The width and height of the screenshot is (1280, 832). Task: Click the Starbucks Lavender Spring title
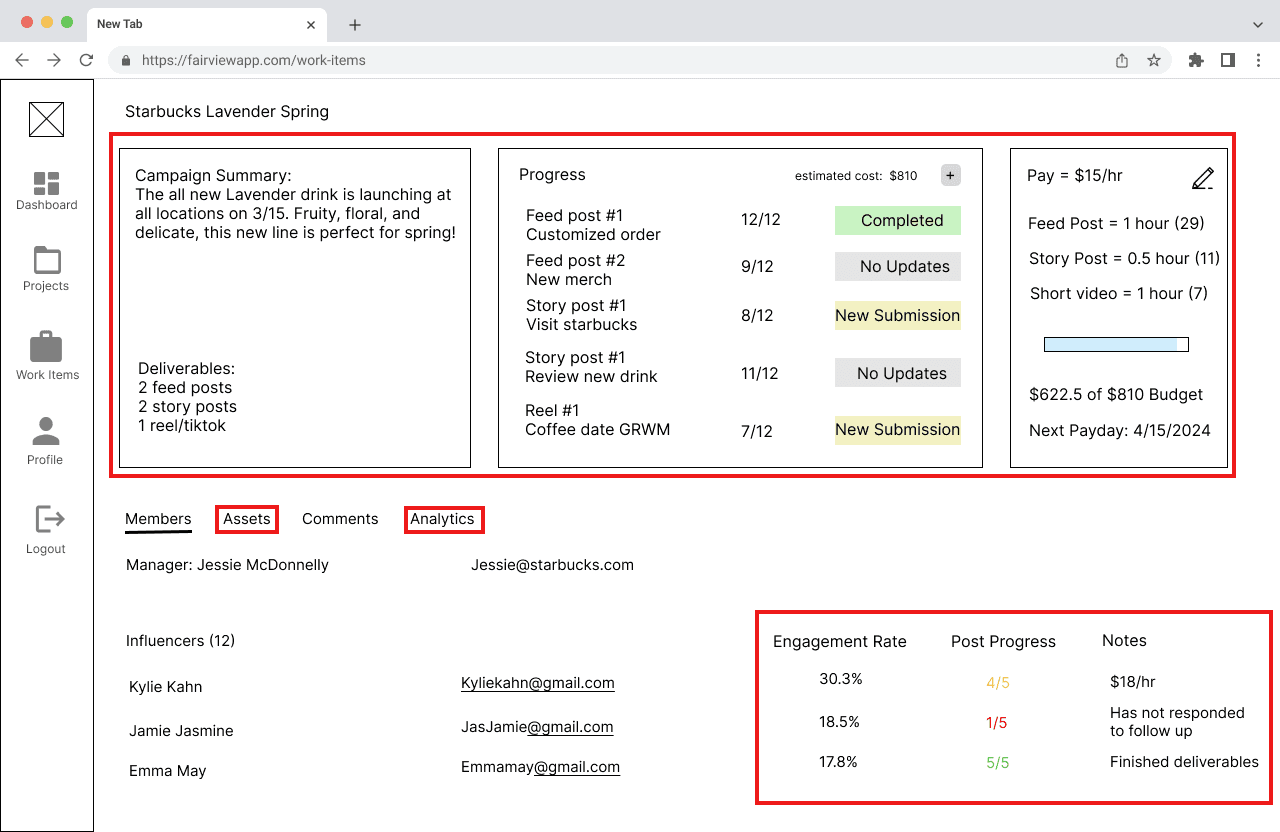tap(227, 111)
